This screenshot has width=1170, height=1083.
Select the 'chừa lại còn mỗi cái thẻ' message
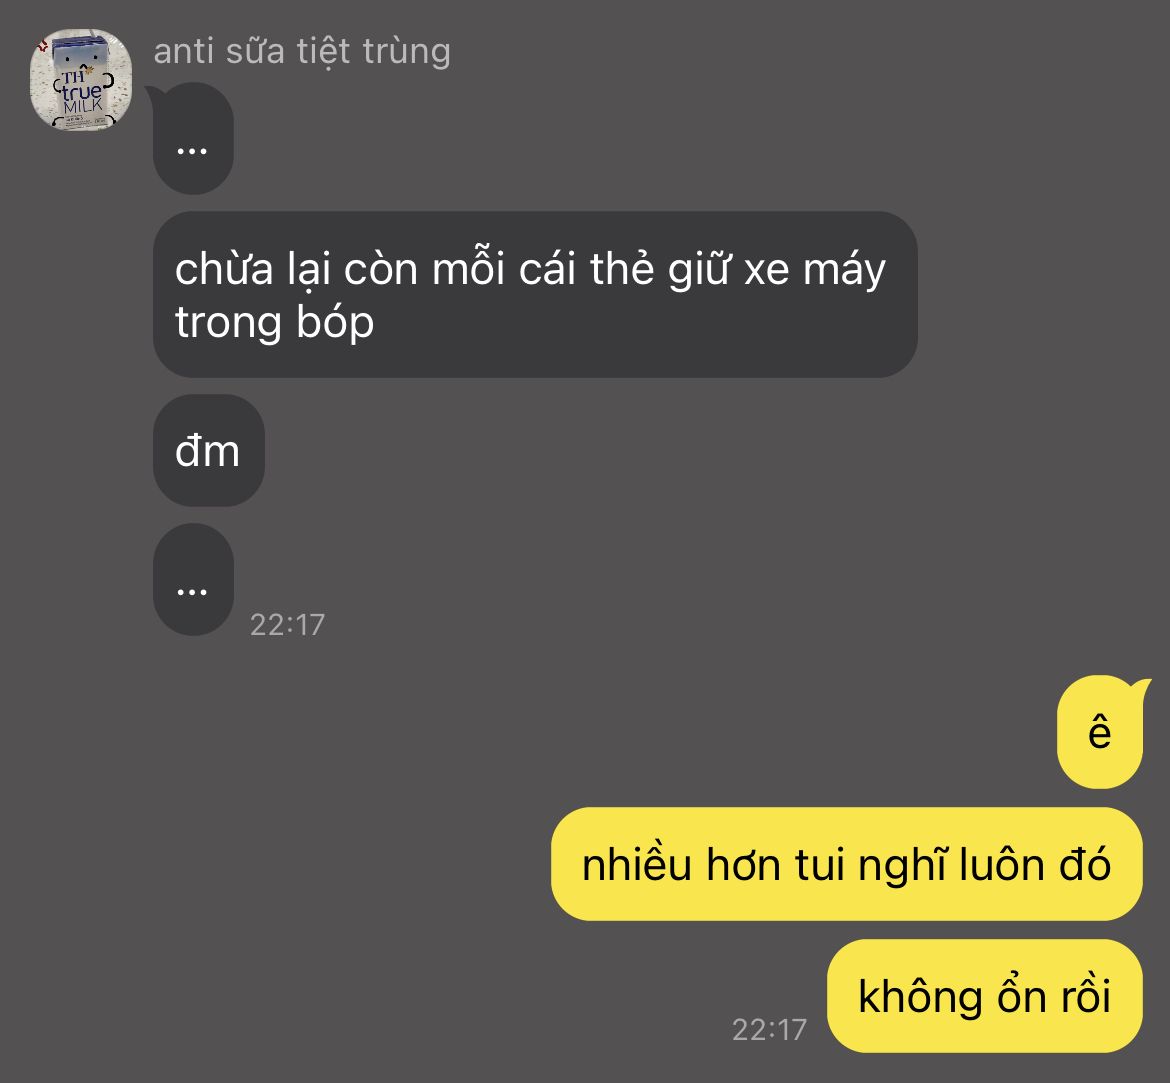coord(535,295)
